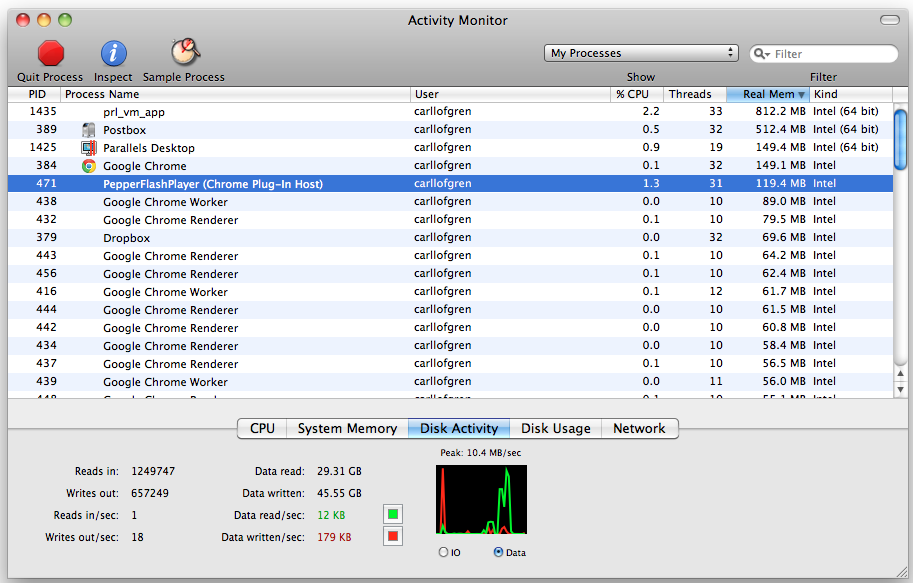Image resolution: width=913 pixels, height=583 pixels.
Task: Select the Parallels Desktop process name
Action: pos(149,148)
